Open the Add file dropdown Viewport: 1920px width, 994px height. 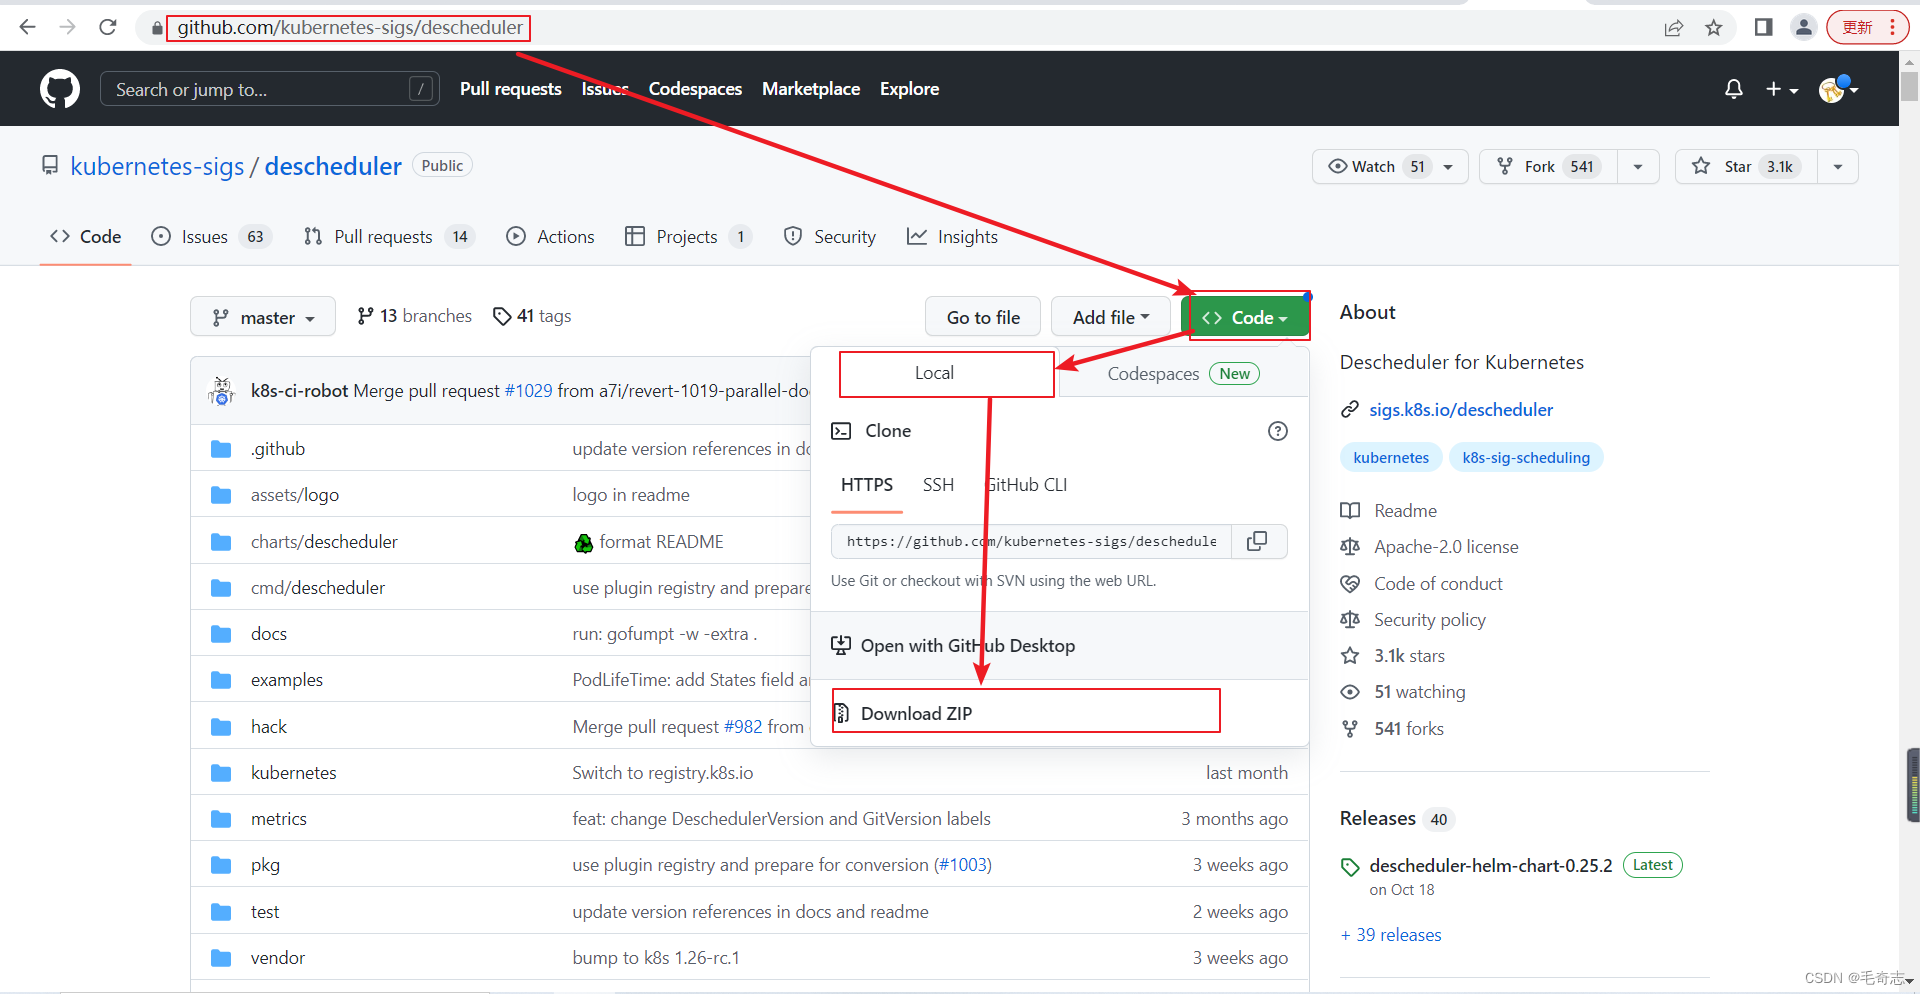click(x=1111, y=317)
